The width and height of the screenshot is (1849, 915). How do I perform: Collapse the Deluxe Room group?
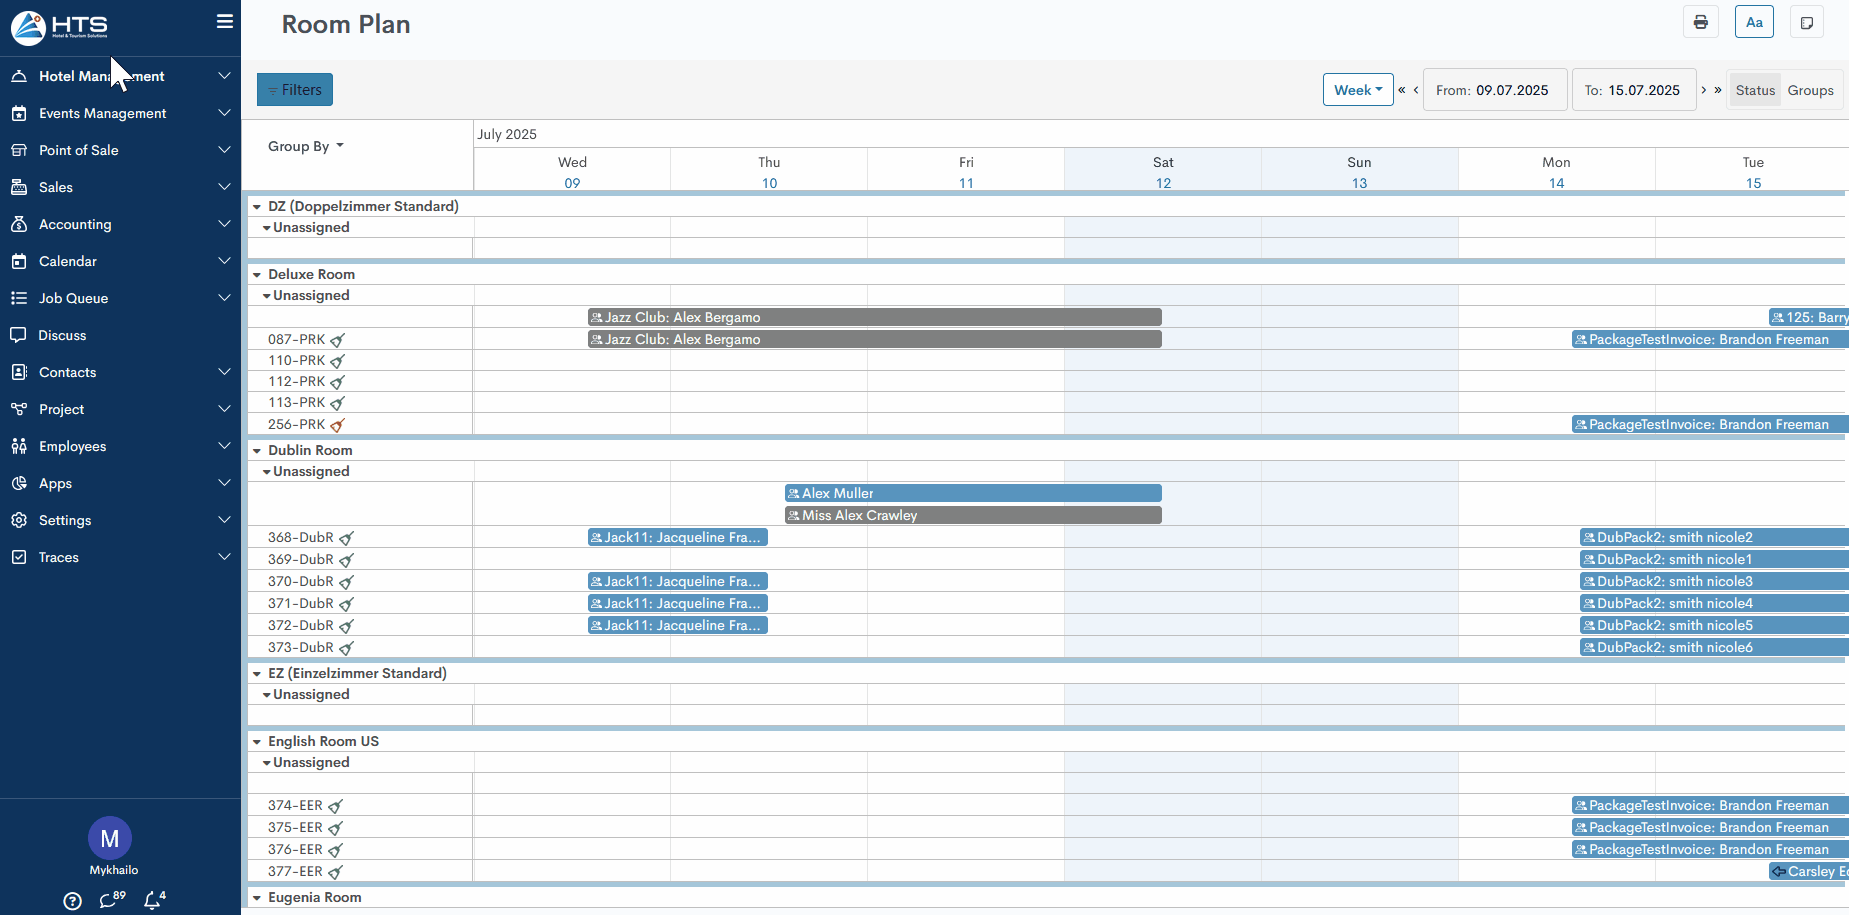click(257, 275)
